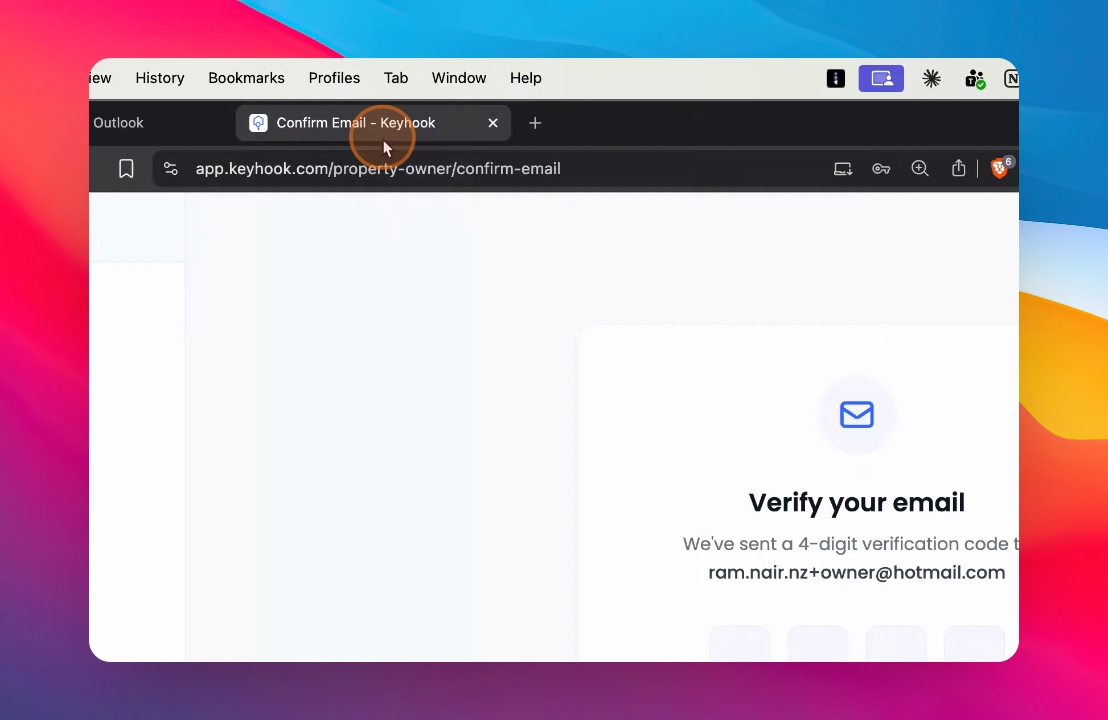Click the second verification code box
Image resolution: width=1108 pixels, height=720 pixels.
pos(818,644)
